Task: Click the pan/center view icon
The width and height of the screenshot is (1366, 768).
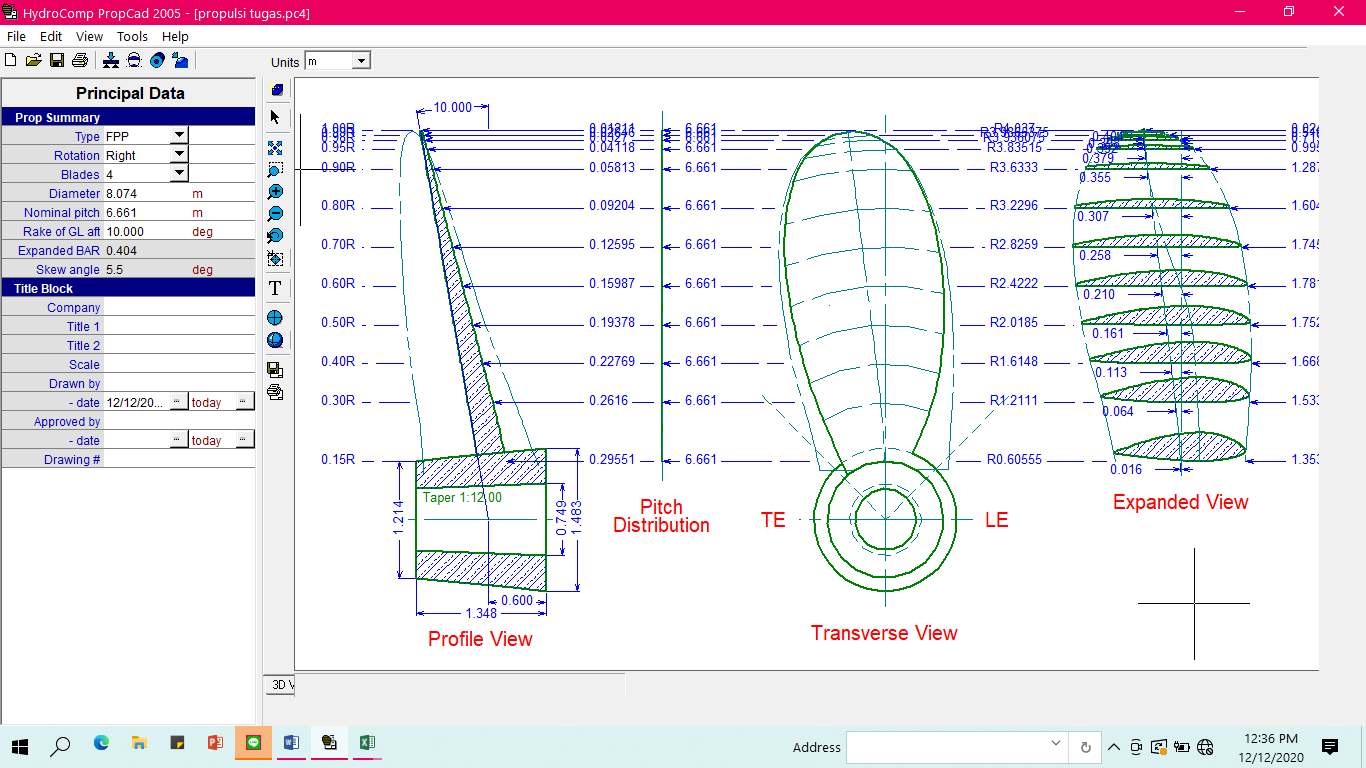Action: click(276, 259)
